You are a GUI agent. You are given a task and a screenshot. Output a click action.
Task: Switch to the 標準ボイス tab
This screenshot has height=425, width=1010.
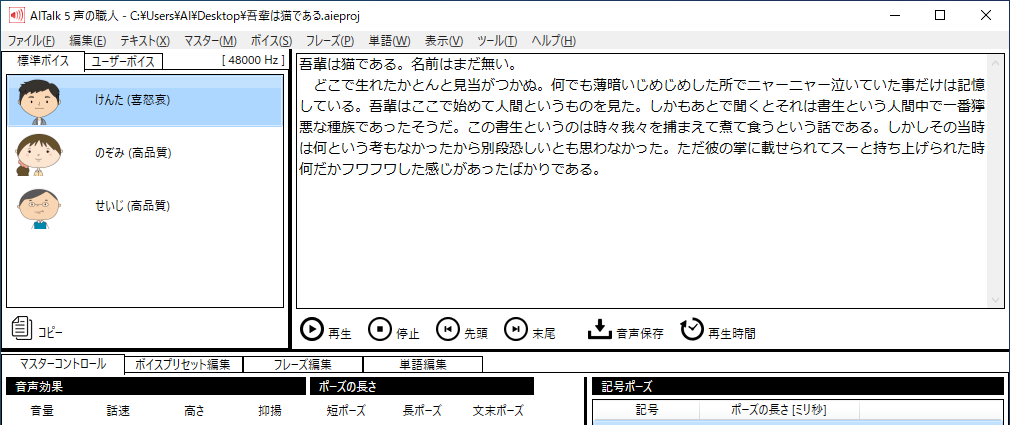(43, 61)
